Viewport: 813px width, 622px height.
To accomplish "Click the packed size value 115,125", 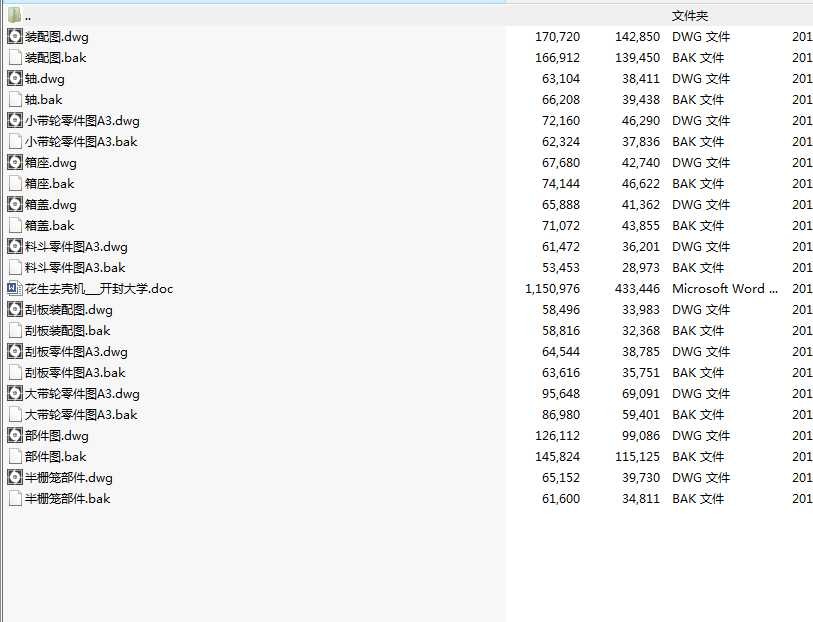I will [637, 457].
